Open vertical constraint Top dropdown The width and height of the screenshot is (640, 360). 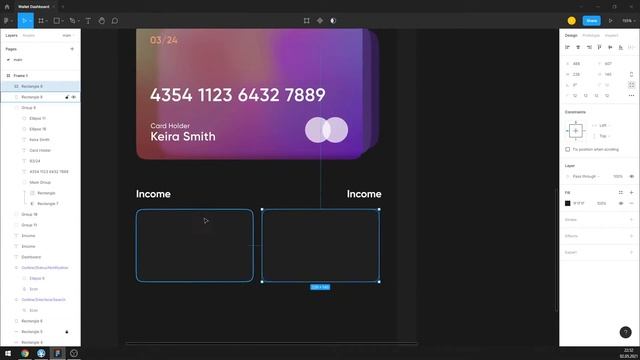click(604, 136)
